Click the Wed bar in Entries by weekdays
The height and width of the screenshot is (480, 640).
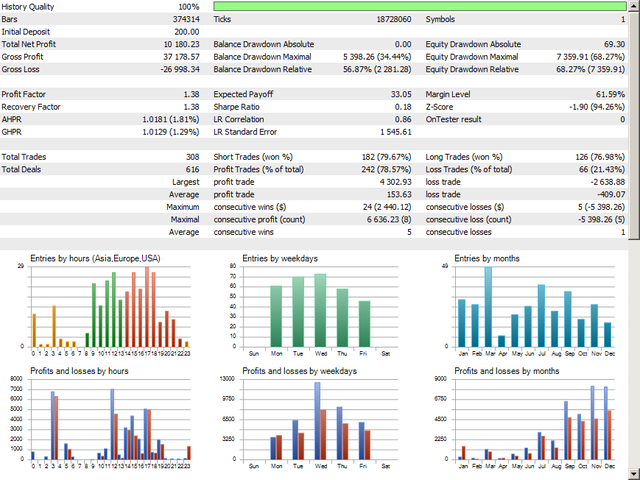(x=320, y=310)
